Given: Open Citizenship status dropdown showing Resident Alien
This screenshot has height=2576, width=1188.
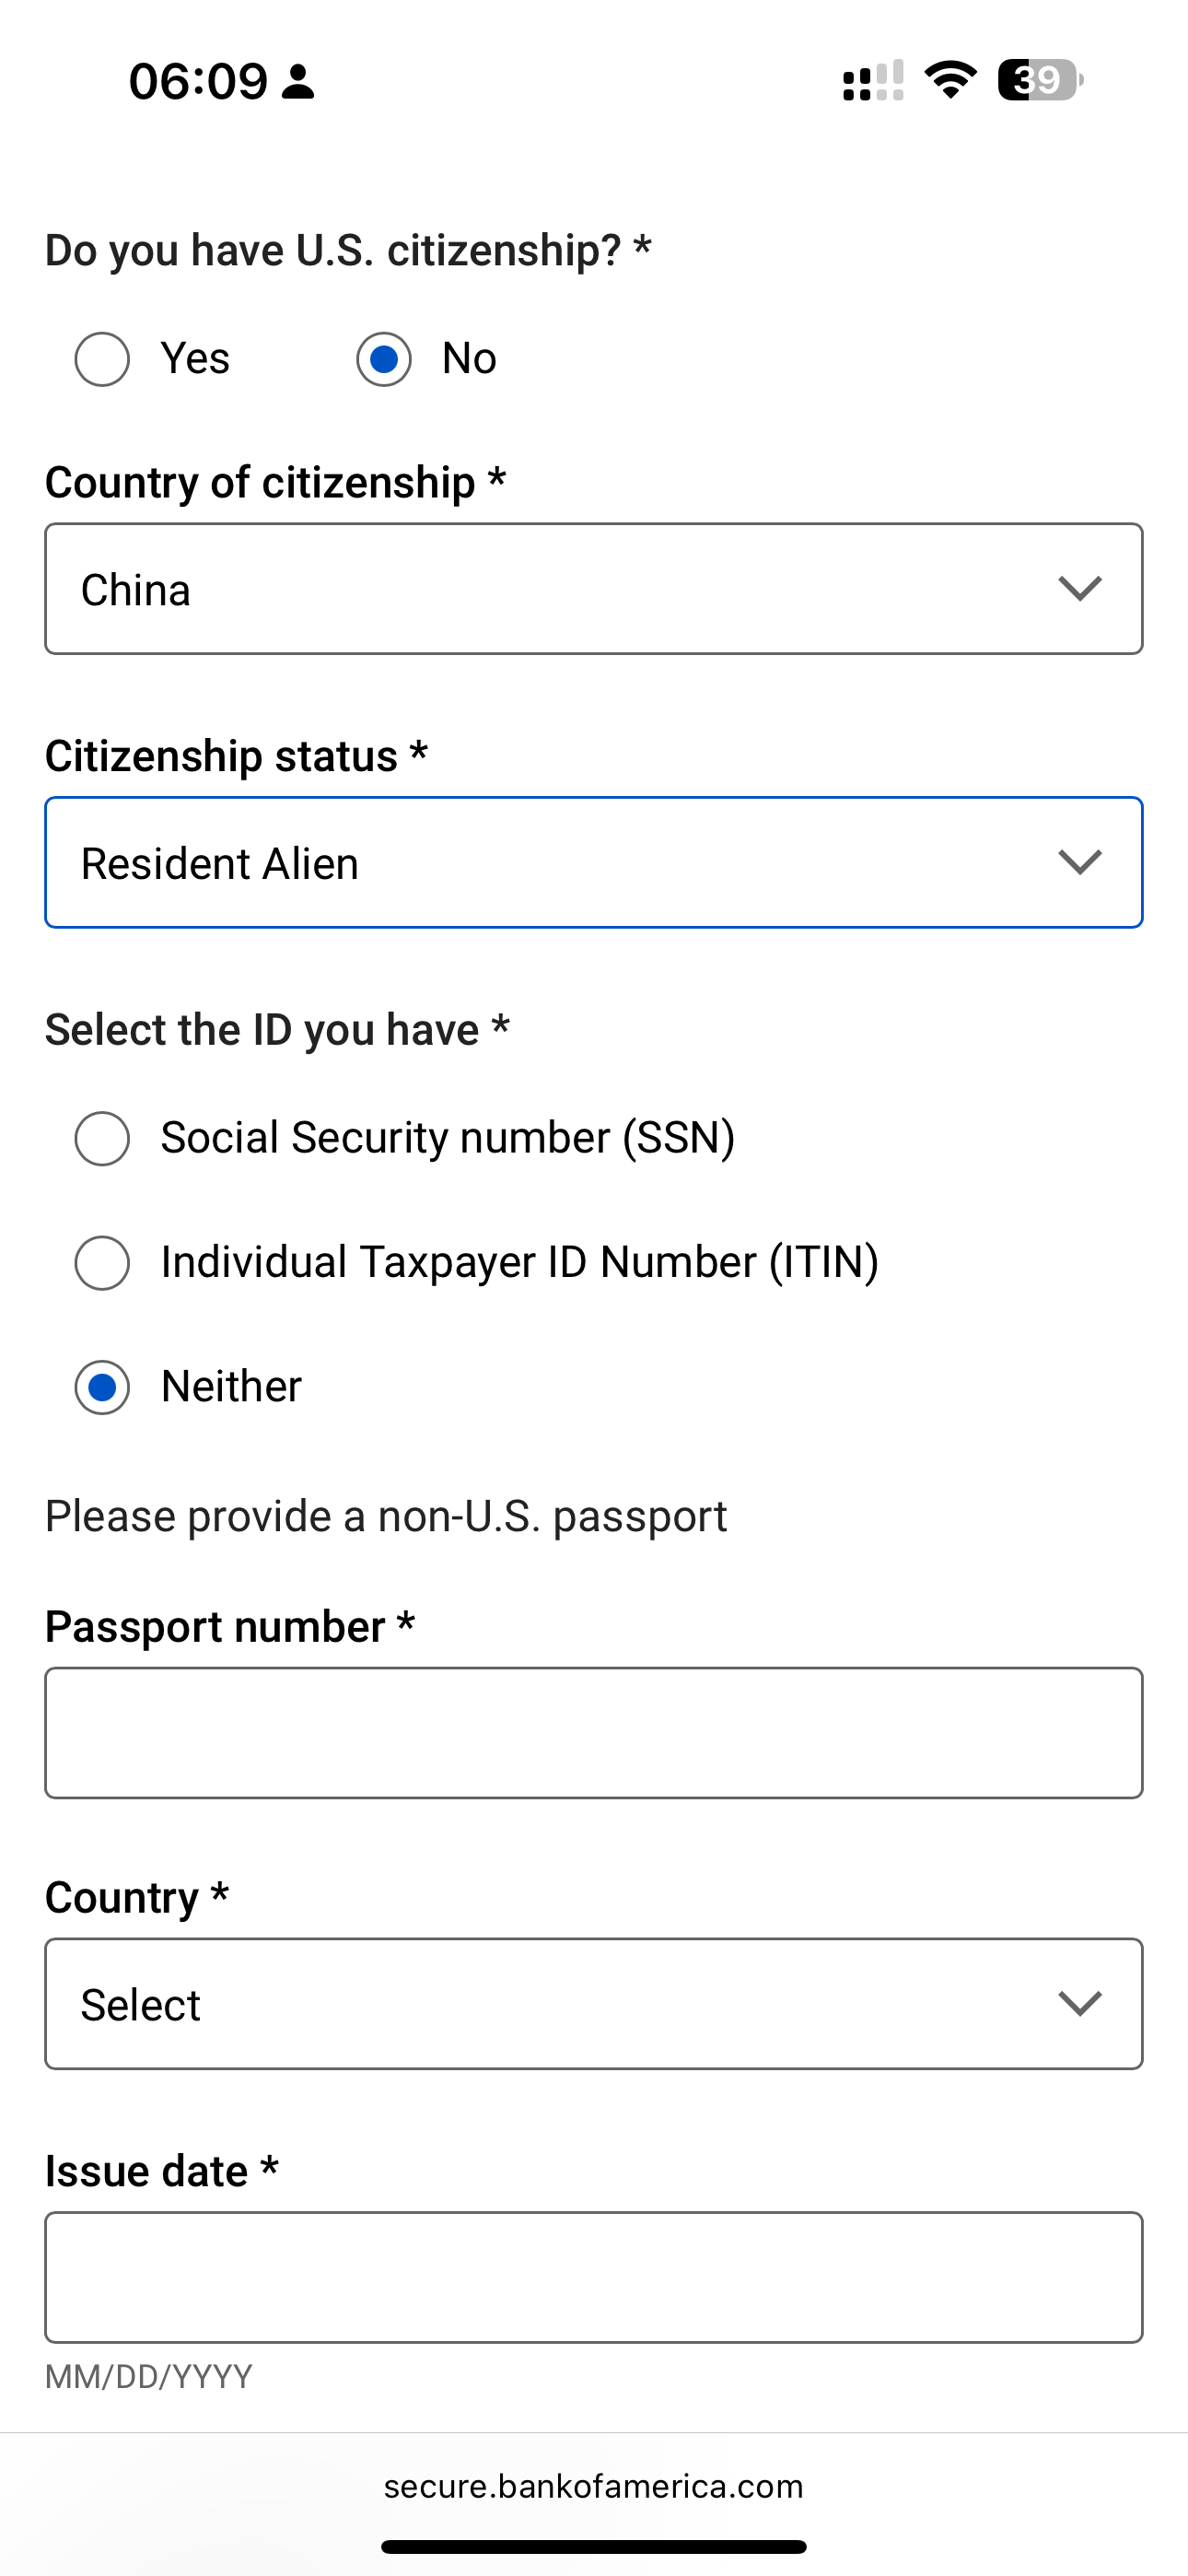Looking at the screenshot, I should tap(560, 862).
